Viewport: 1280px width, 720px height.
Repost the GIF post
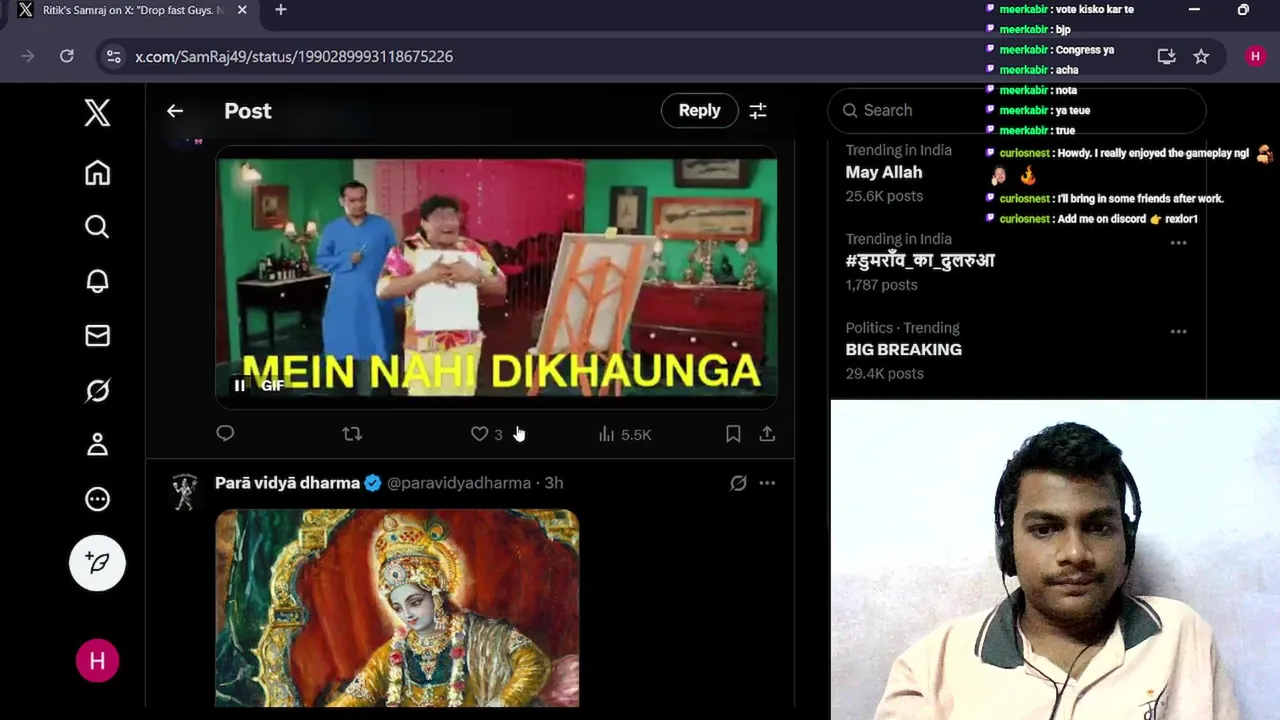[352, 433]
